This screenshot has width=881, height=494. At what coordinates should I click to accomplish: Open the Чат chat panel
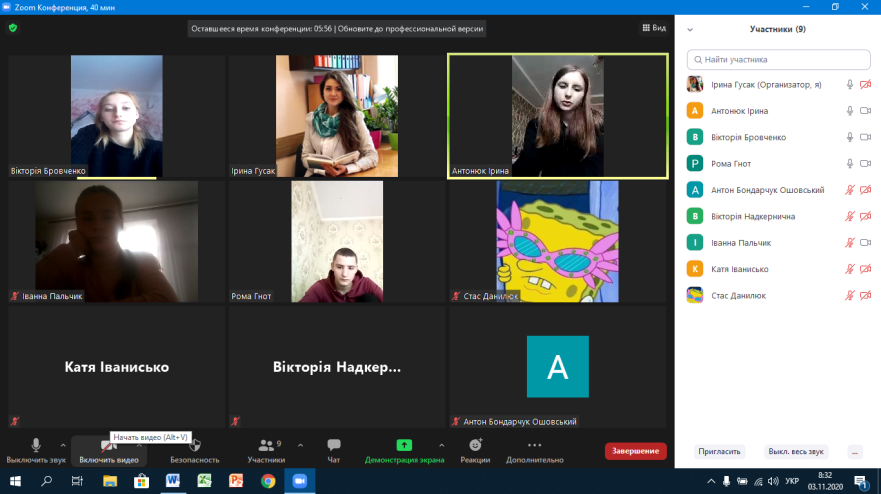(x=334, y=451)
